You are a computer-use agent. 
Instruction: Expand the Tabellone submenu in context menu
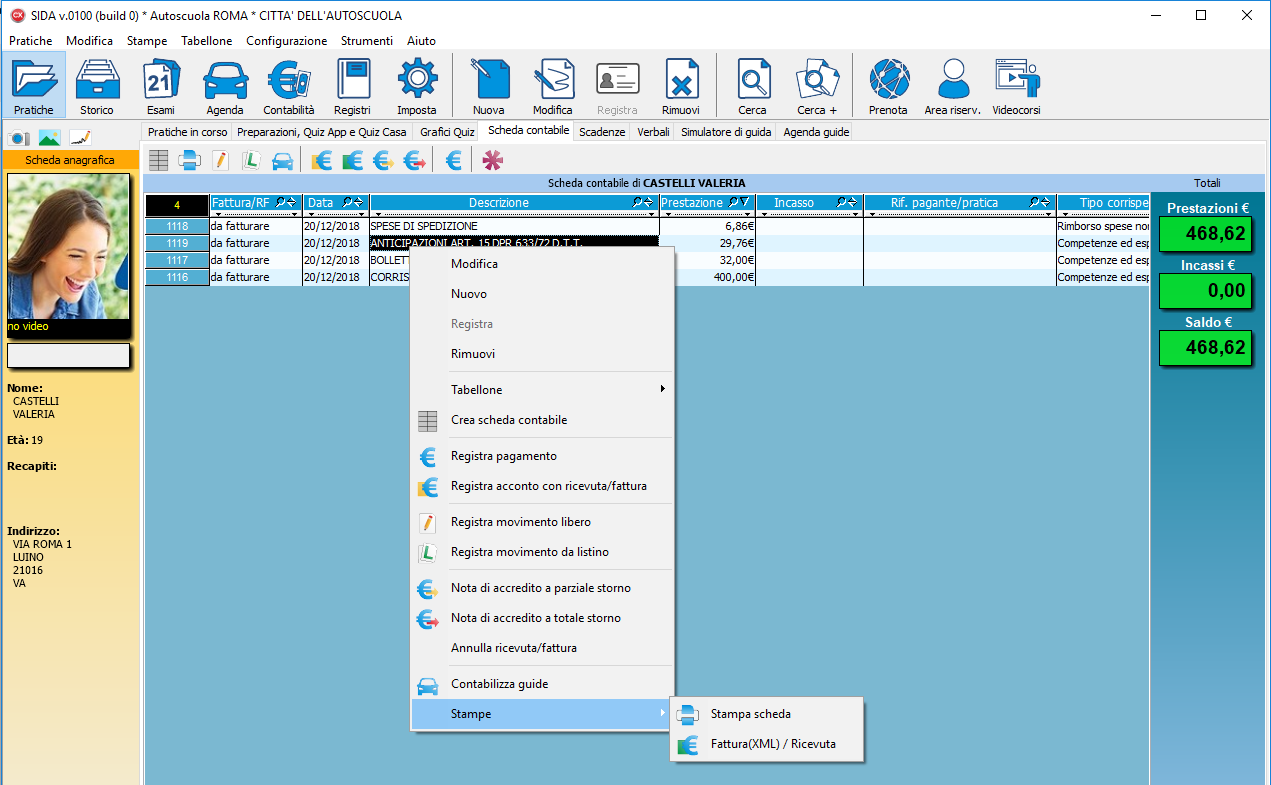point(540,390)
